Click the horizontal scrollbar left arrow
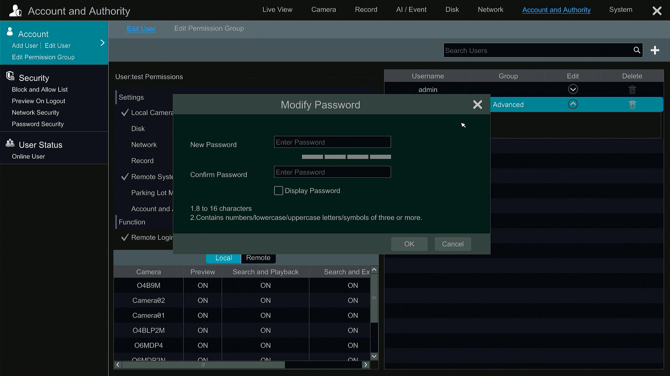This screenshot has height=376, width=670. [x=118, y=365]
